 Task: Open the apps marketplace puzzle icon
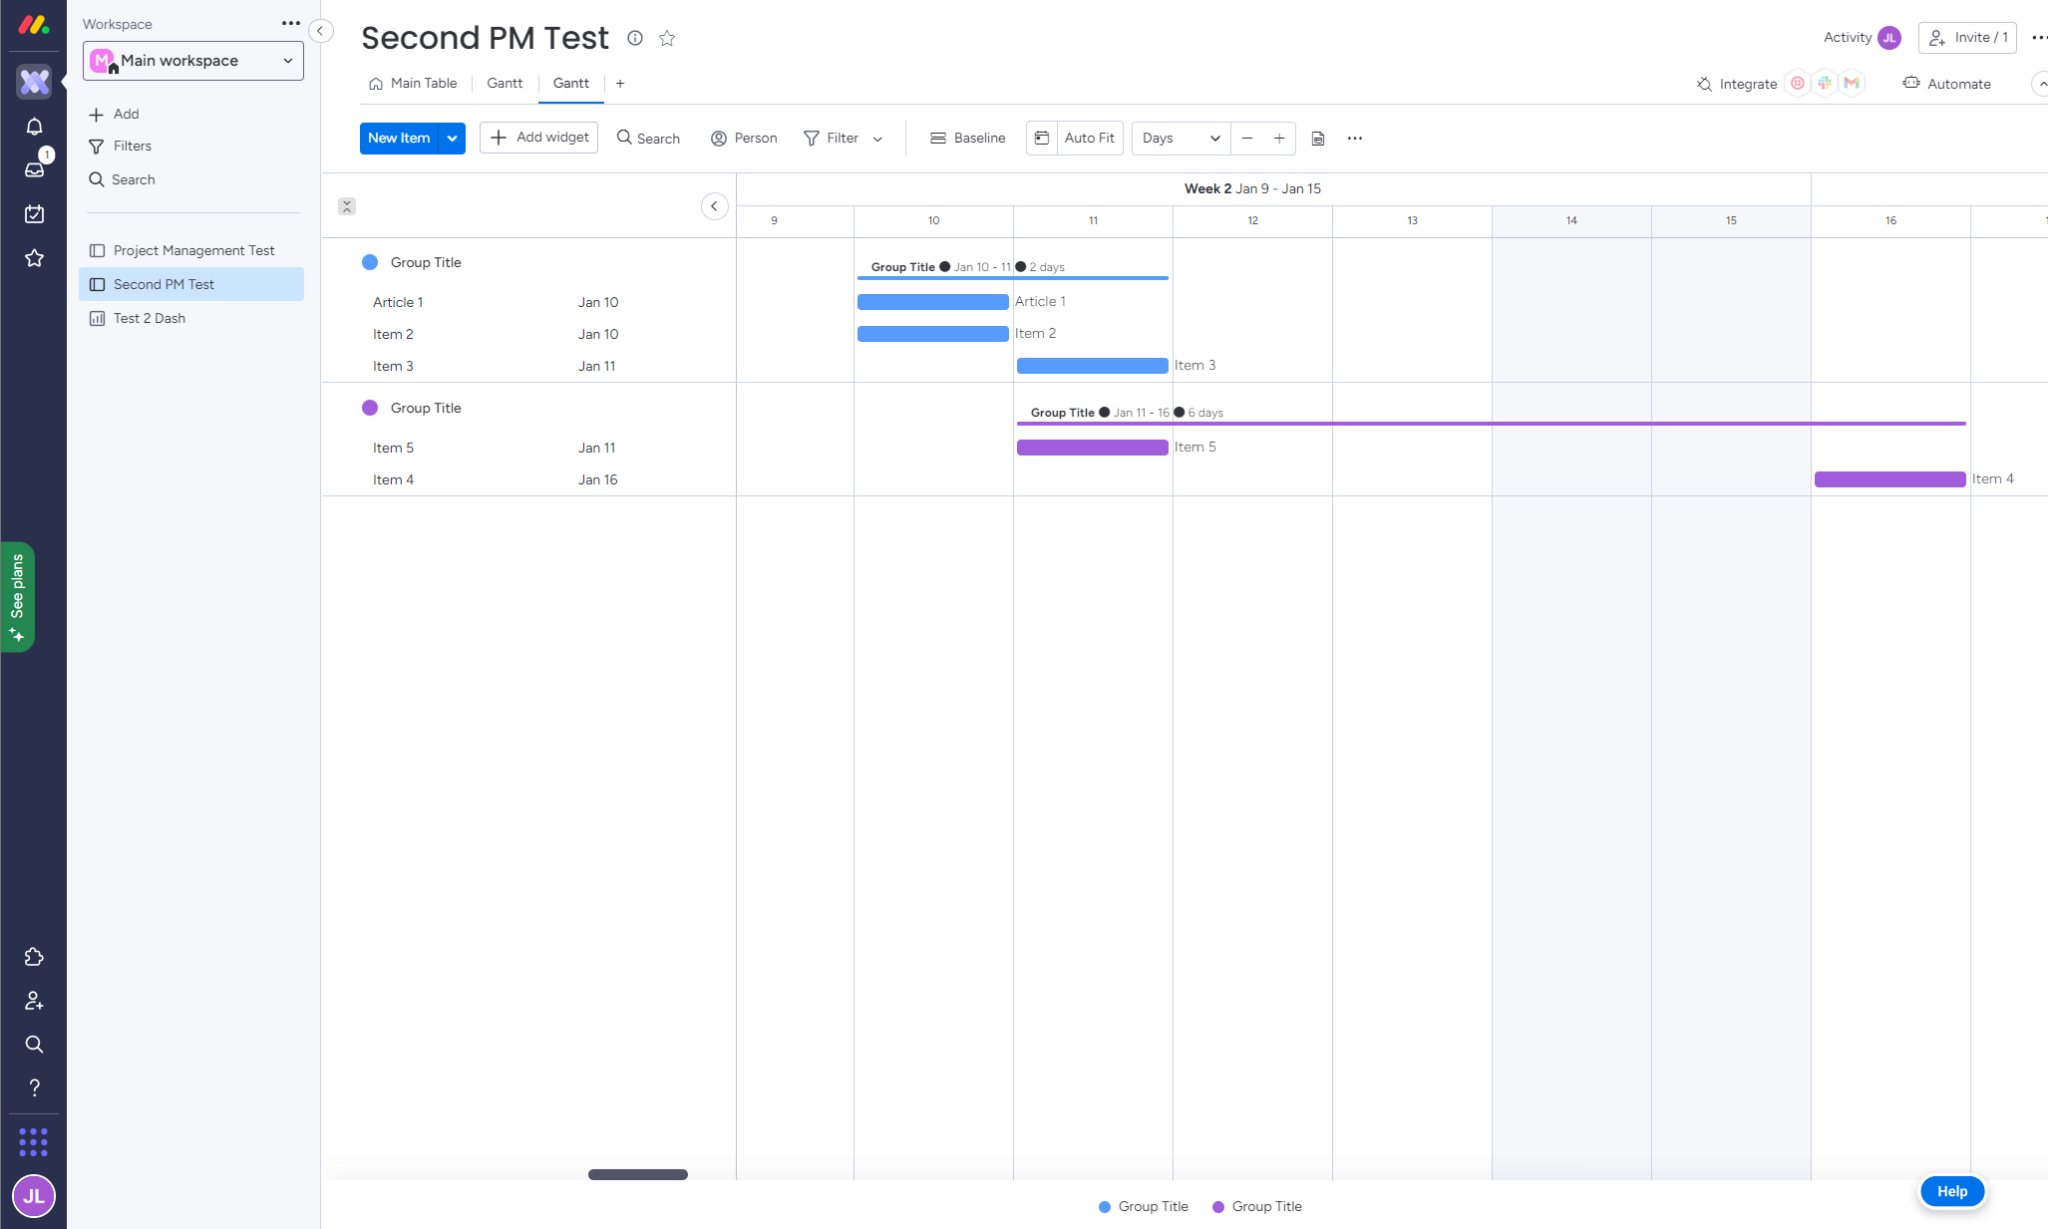click(x=34, y=957)
